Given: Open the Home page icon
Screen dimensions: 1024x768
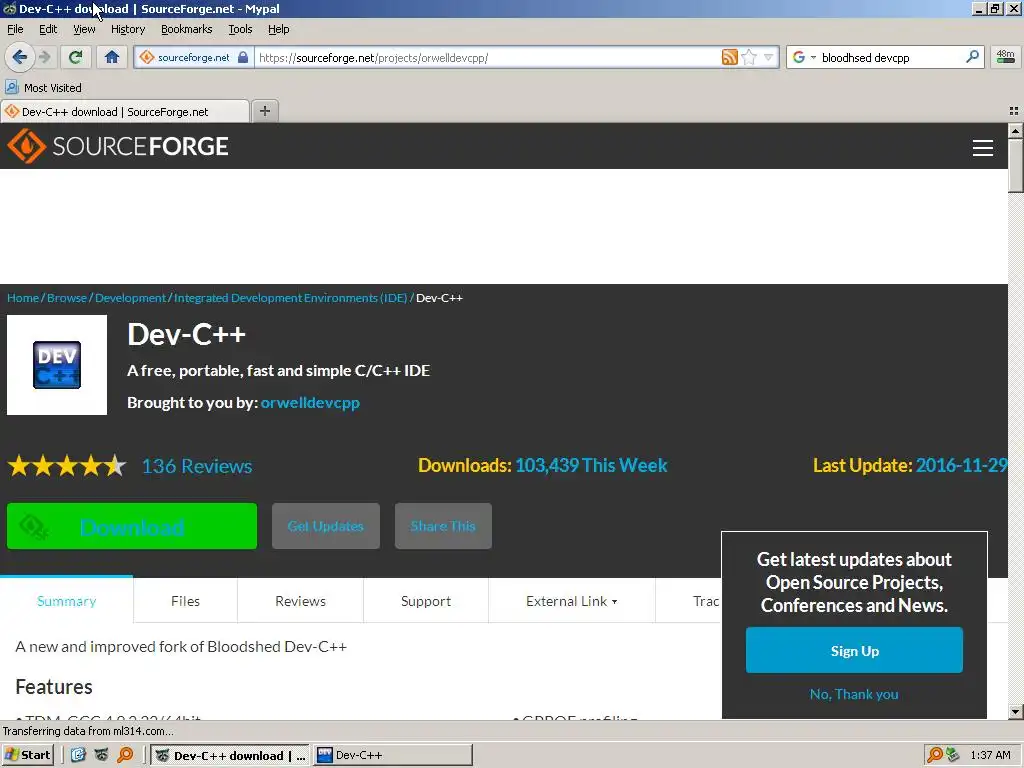Looking at the screenshot, I should (112, 57).
